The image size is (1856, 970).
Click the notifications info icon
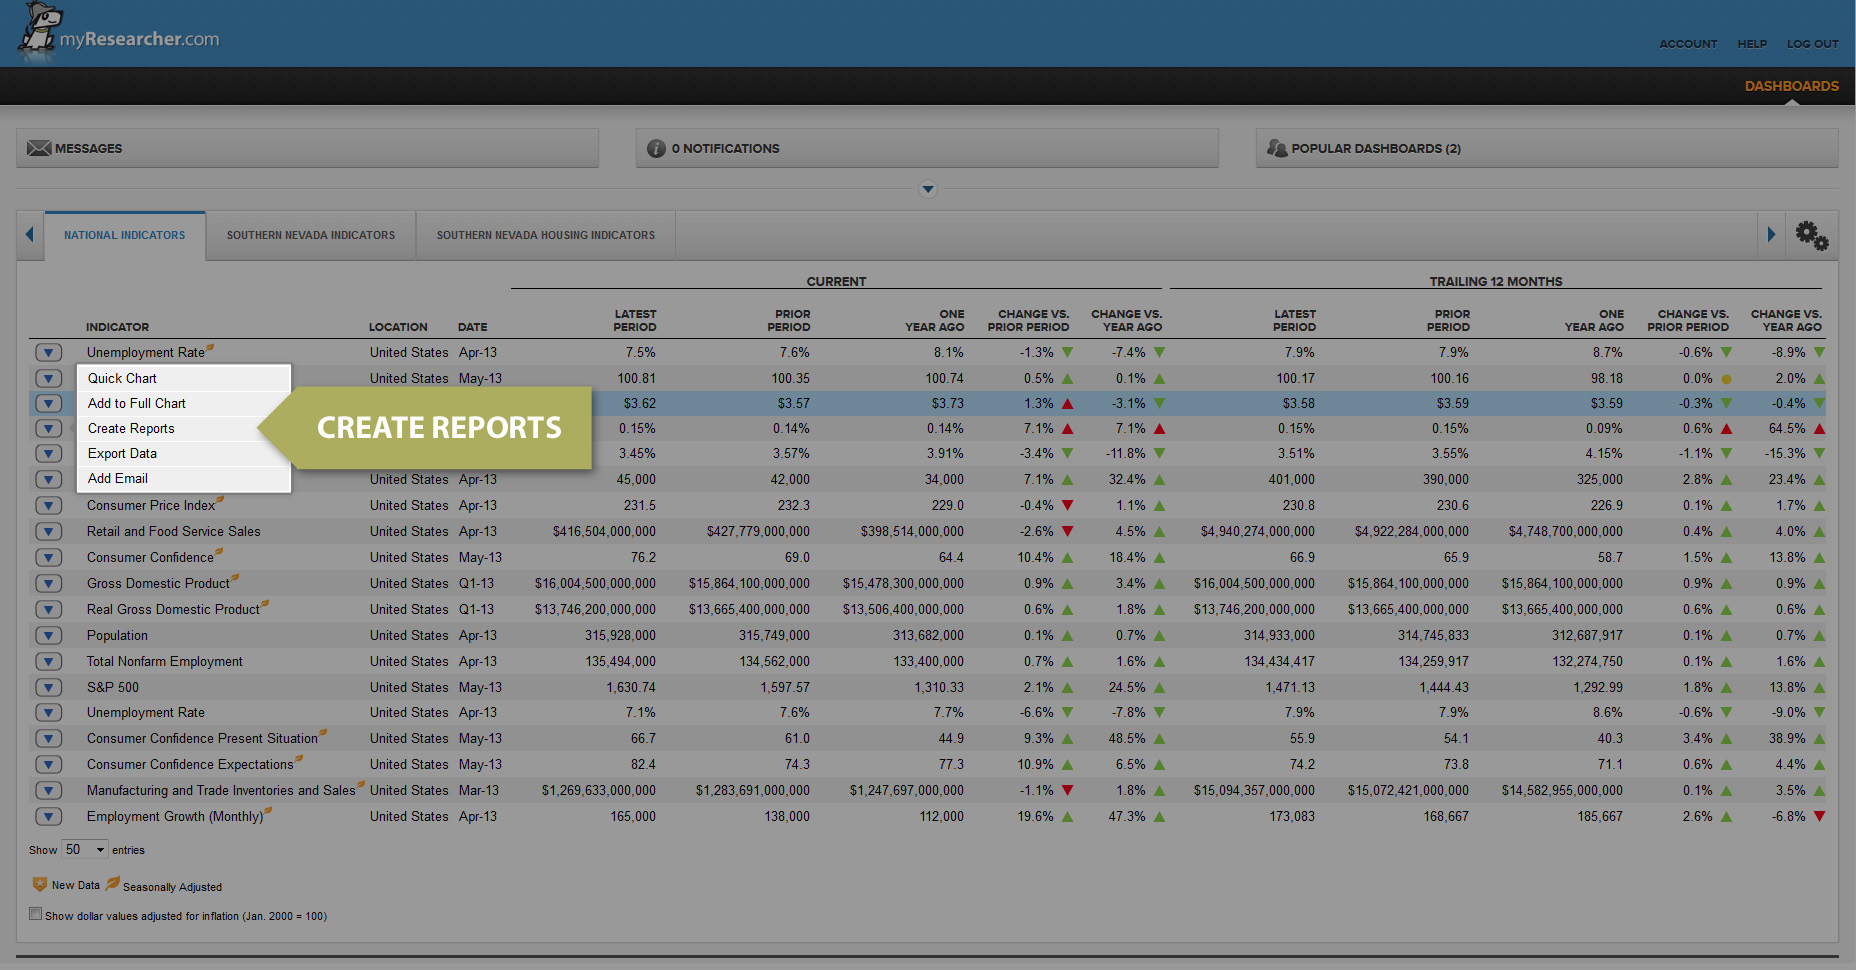pyautogui.click(x=656, y=148)
